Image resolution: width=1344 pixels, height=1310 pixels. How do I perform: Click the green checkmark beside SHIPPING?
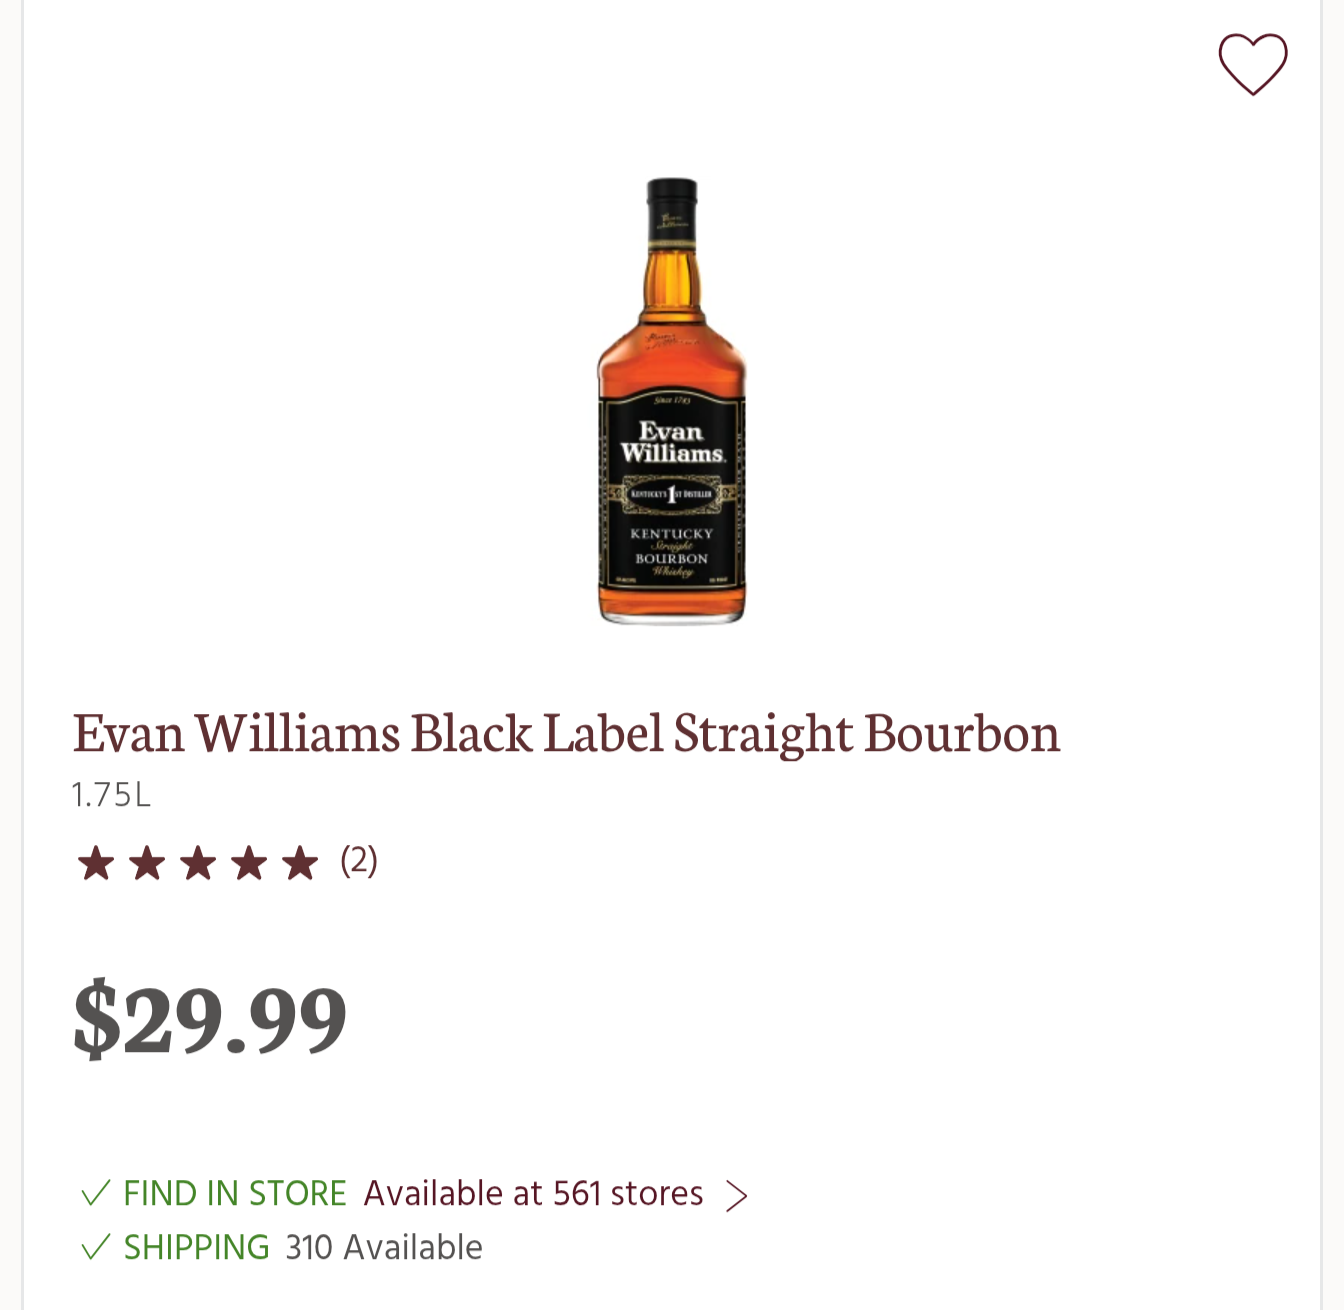coord(95,1247)
